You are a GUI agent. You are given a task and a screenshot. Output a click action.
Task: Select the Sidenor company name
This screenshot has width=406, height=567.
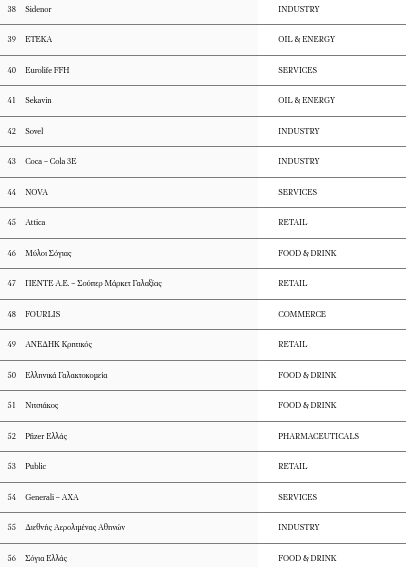tap(38, 9)
